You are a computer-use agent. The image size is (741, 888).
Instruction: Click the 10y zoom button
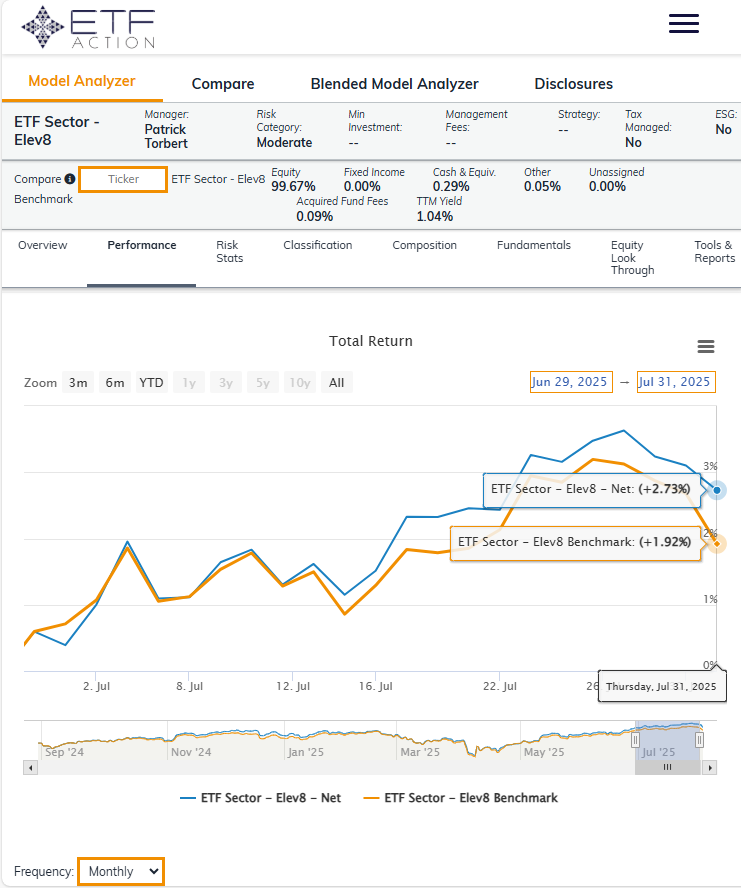pyautogui.click(x=300, y=383)
